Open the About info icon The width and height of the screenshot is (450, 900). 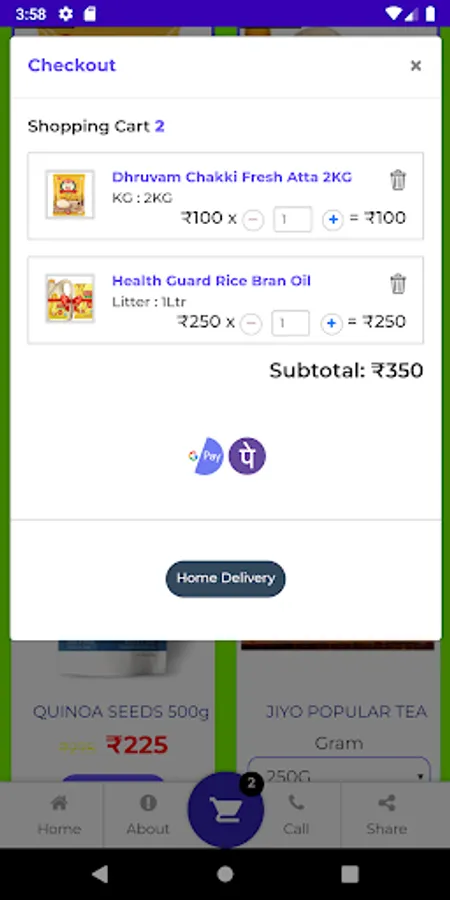[148, 802]
